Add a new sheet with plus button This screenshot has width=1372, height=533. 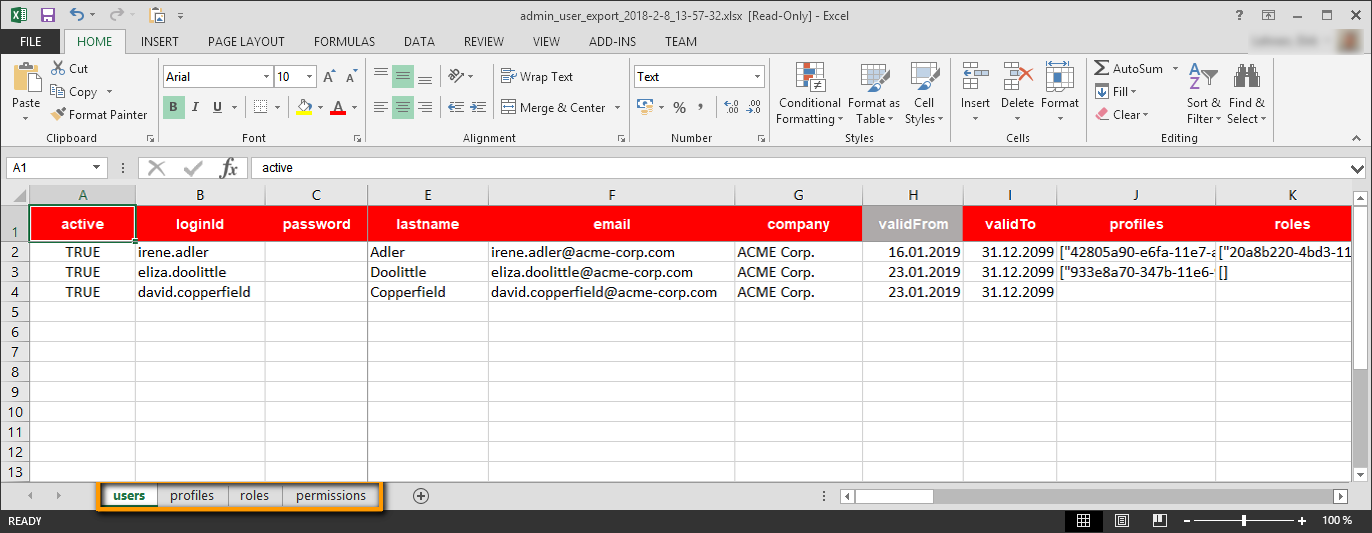click(421, 495)
